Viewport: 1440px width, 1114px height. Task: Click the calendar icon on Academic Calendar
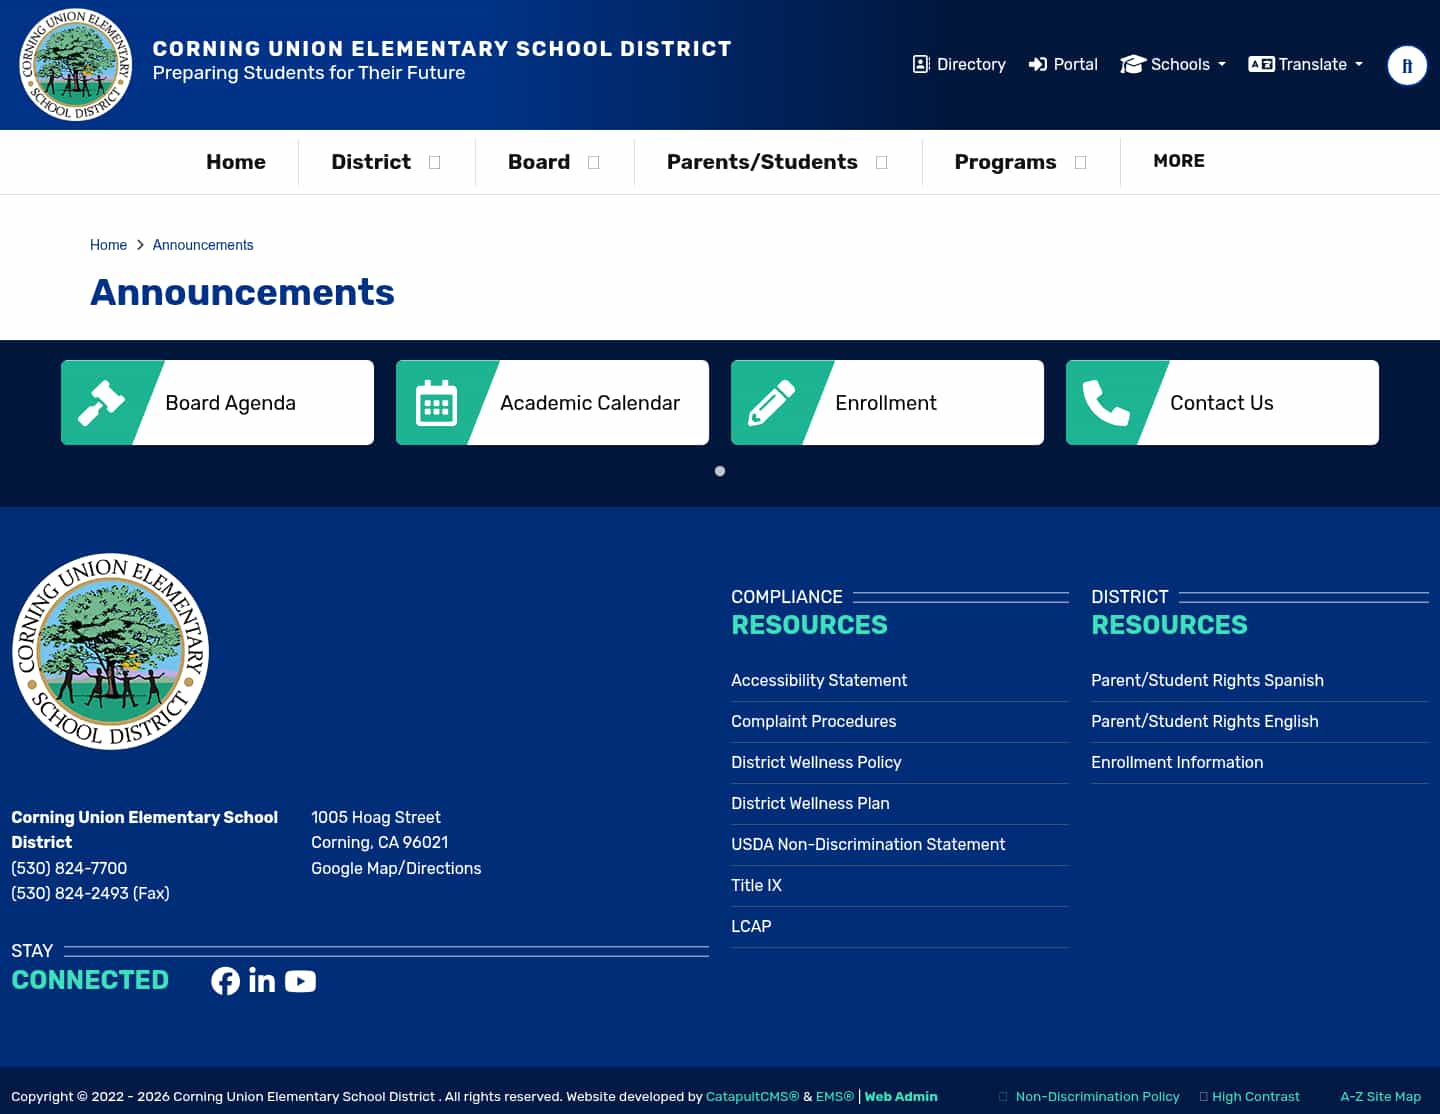[x=436, y=403]
